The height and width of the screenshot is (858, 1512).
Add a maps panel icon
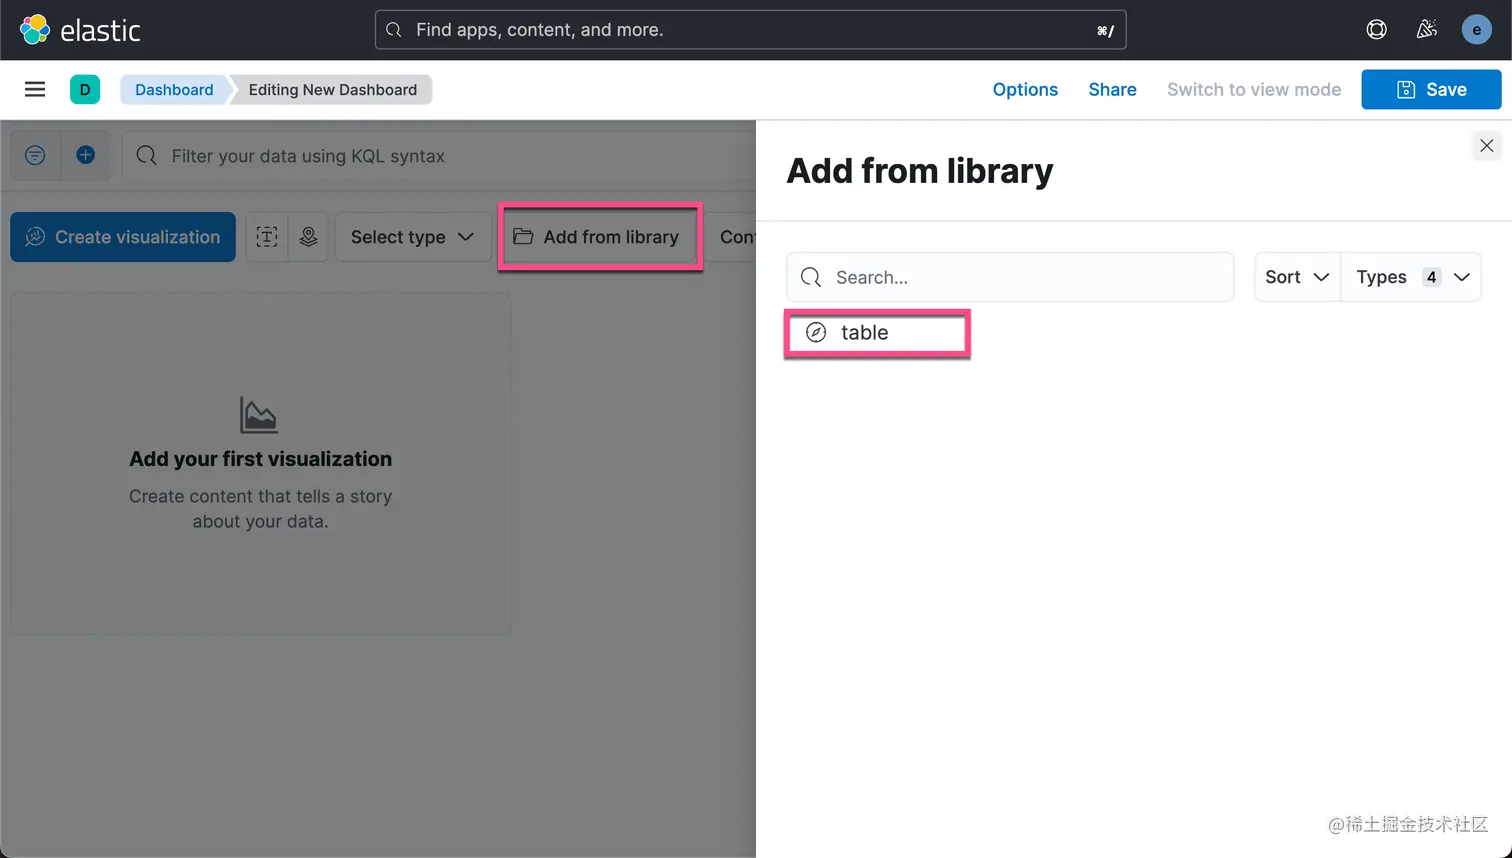coord(308,237)
